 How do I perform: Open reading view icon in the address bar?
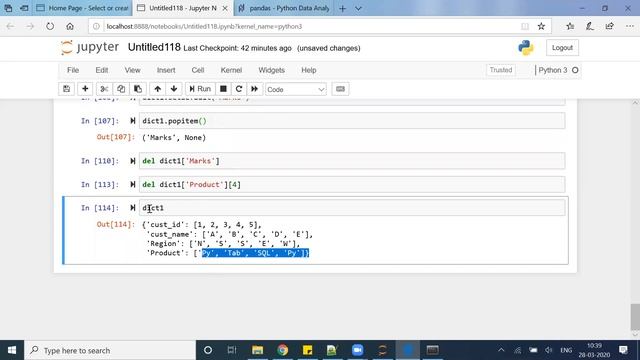pyautogui.click(x=525, y=27)
